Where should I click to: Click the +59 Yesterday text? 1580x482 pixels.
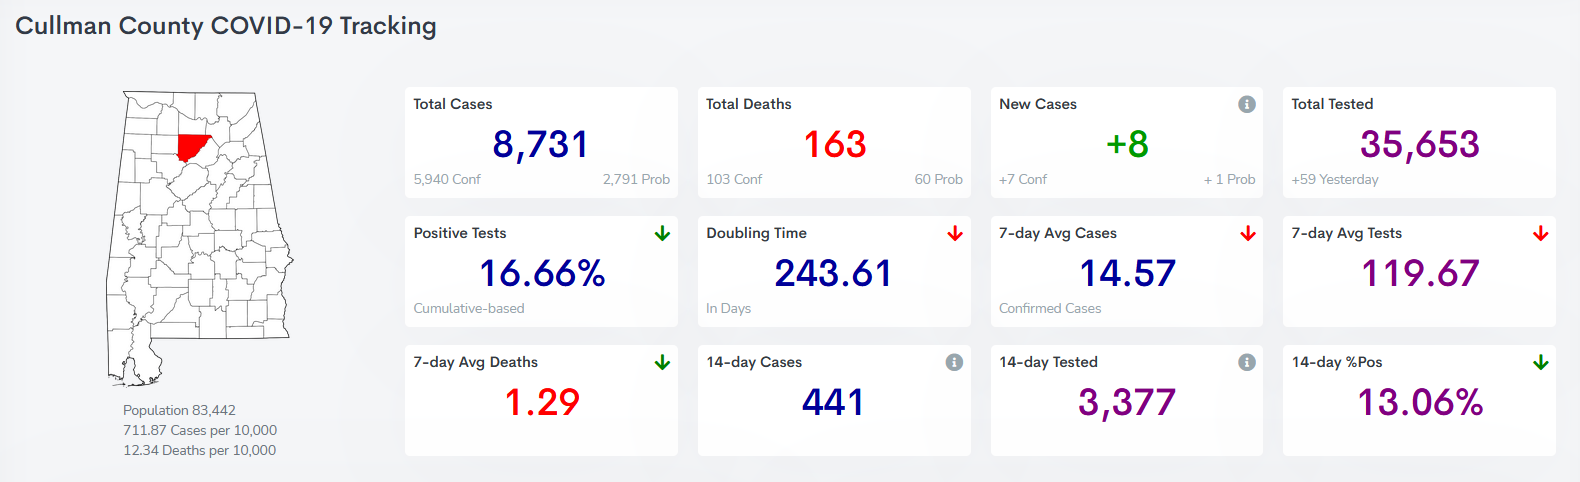coord(1334,179)
